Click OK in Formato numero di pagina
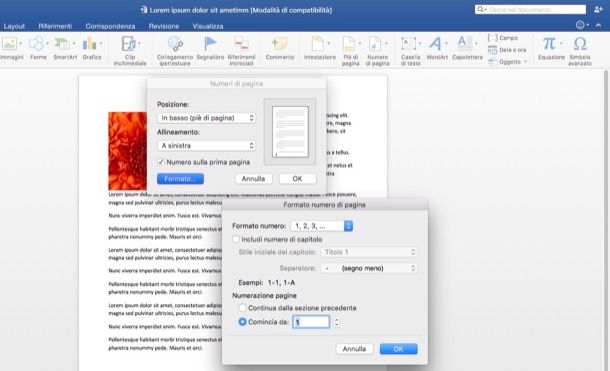The width and height of the screenshot is (610, 371). [x=398, y=349]
